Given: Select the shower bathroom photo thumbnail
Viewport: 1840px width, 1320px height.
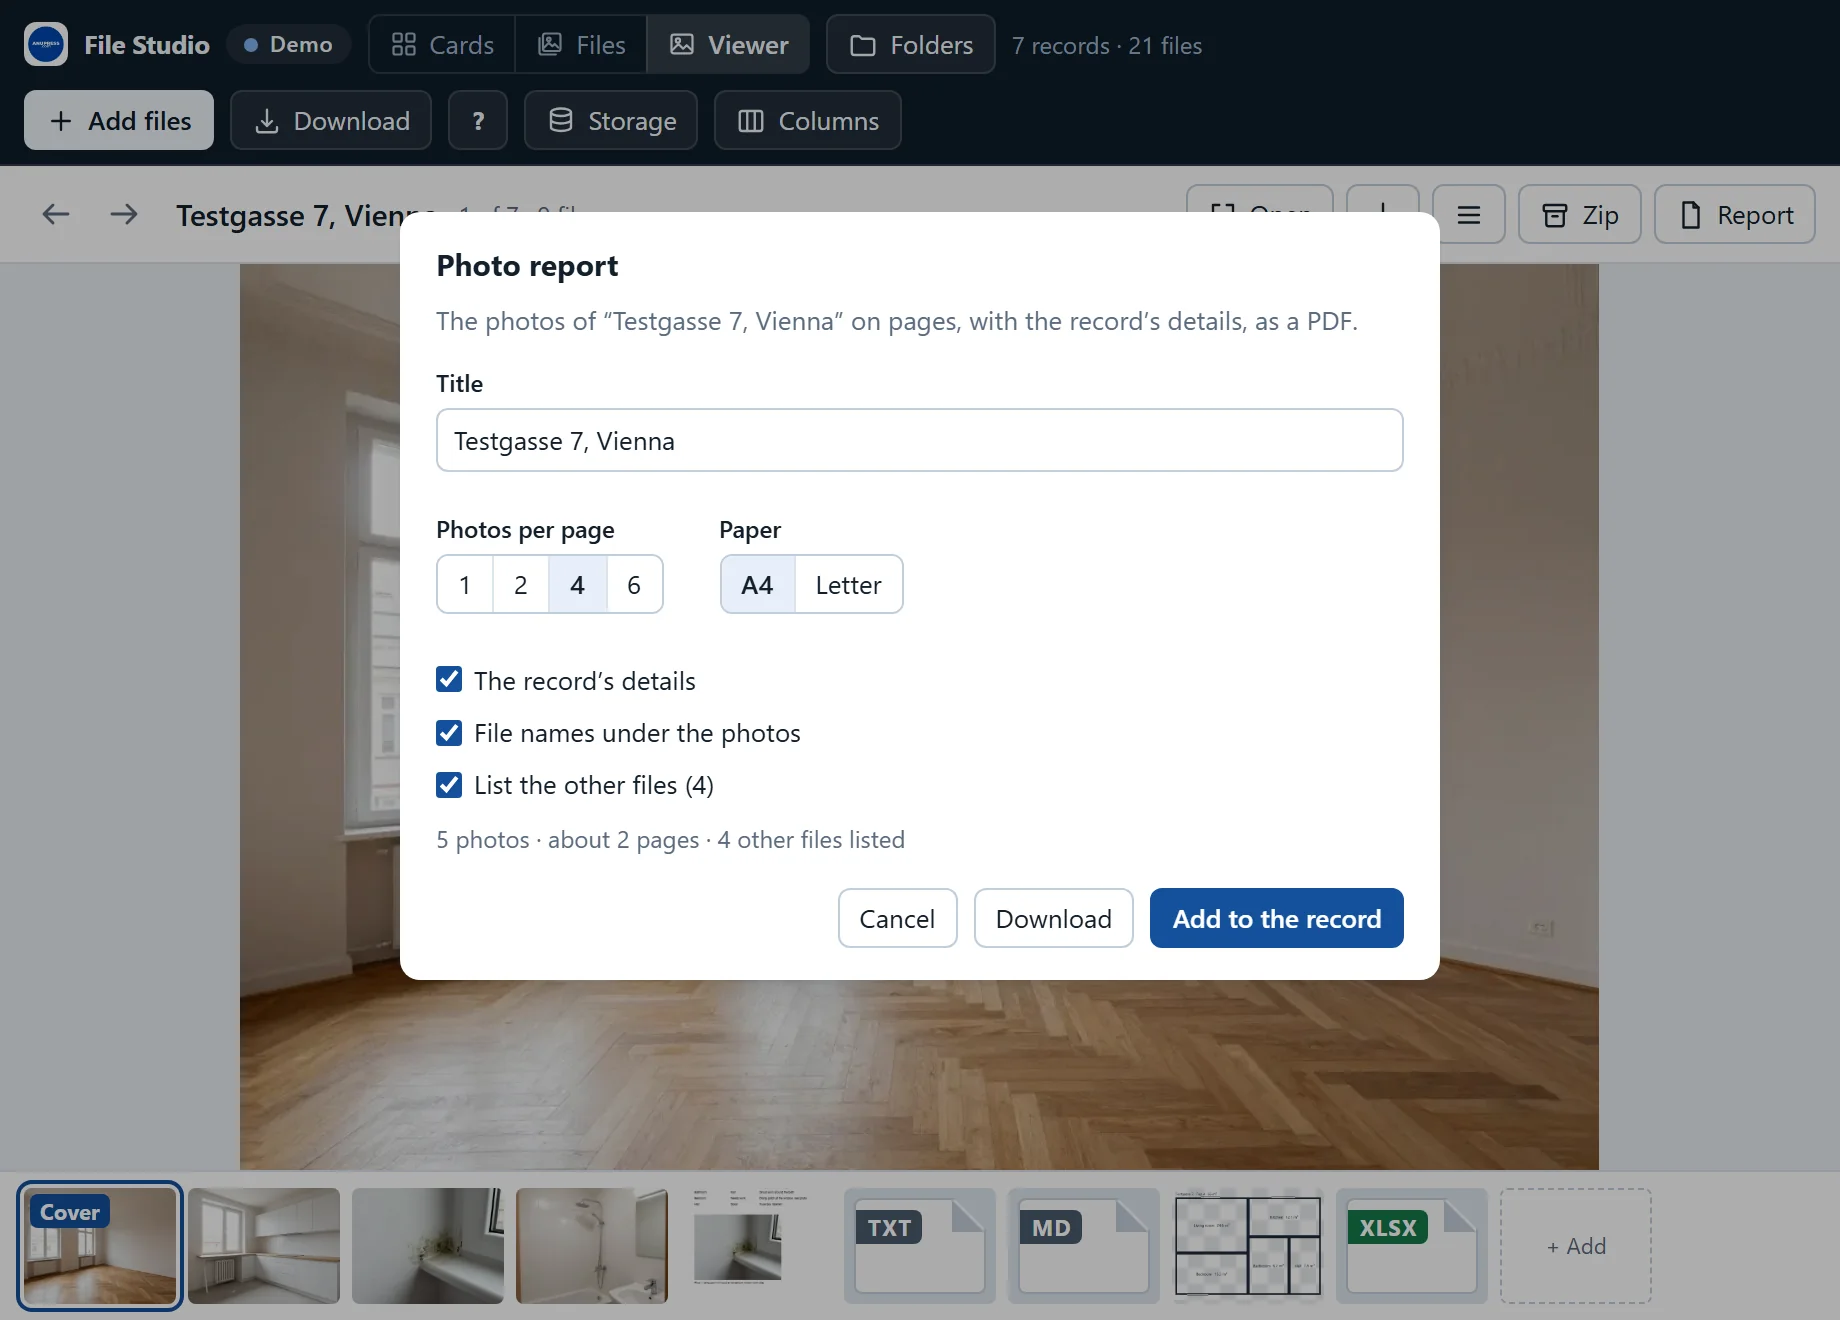Looking at the screenshot, I should 592,1246.
